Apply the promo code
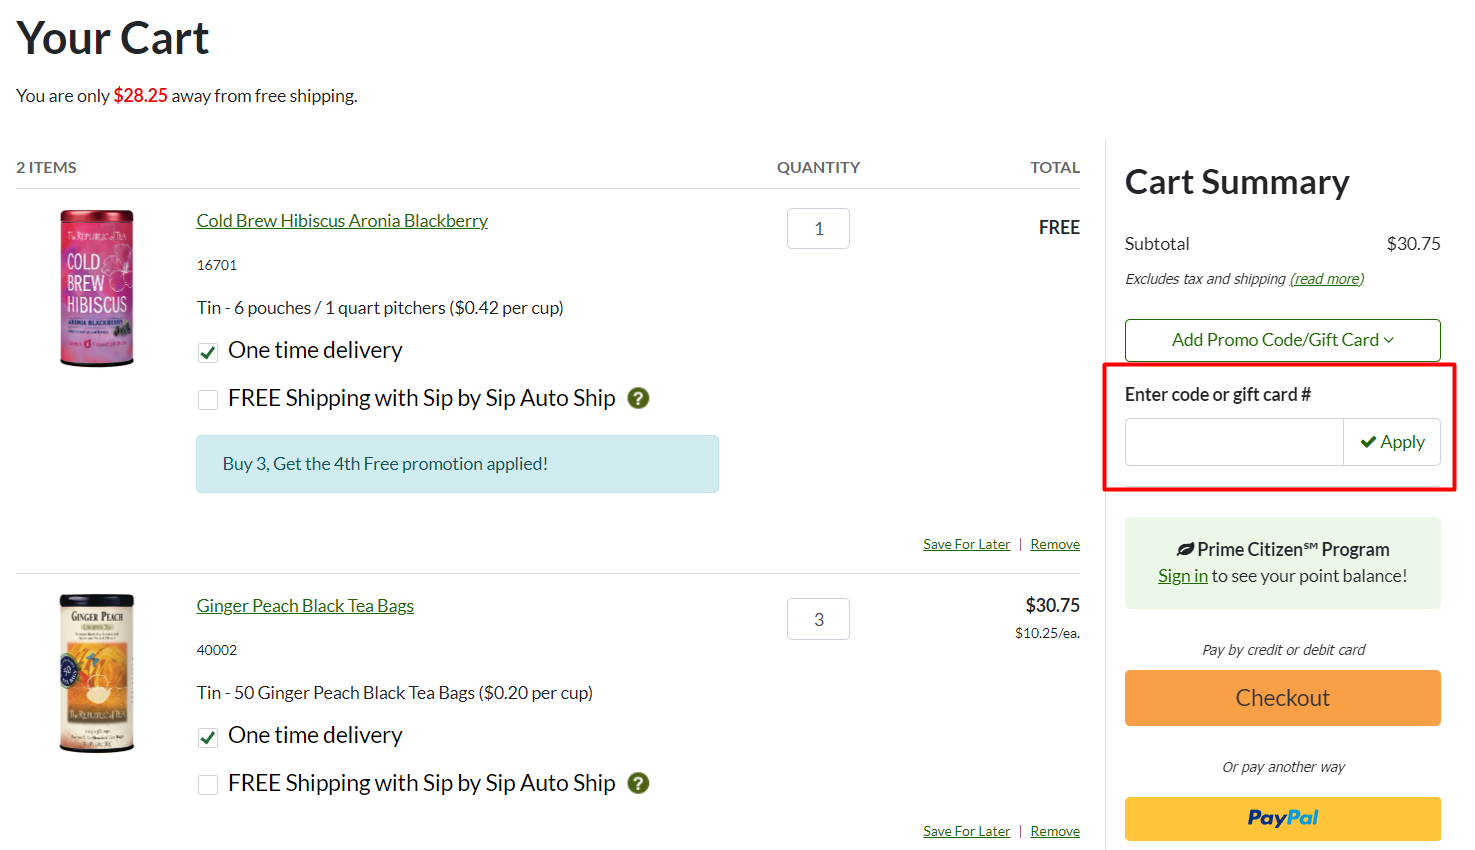This screenshot has width=1475, height=850. pyautogui.click(x=1392, y=442)
